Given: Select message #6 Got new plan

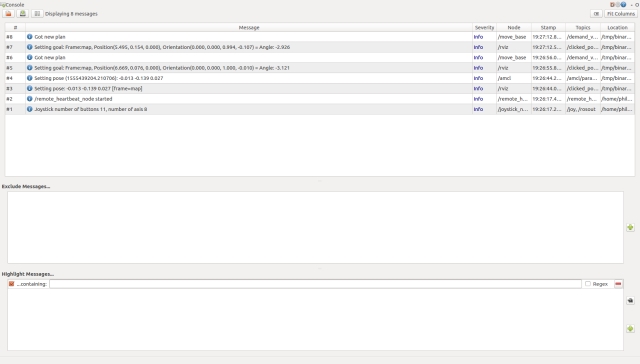Looking at the screenshot, I should point(320,58).
